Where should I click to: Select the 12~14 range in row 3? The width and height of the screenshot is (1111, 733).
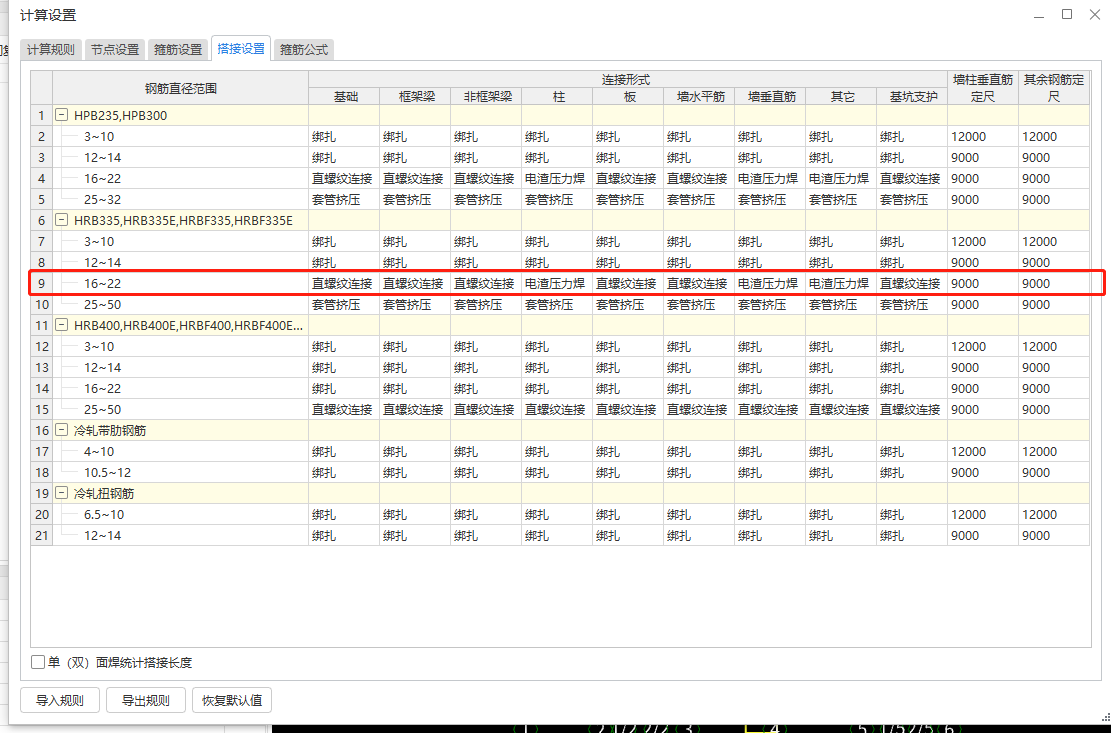pos(181,157)
